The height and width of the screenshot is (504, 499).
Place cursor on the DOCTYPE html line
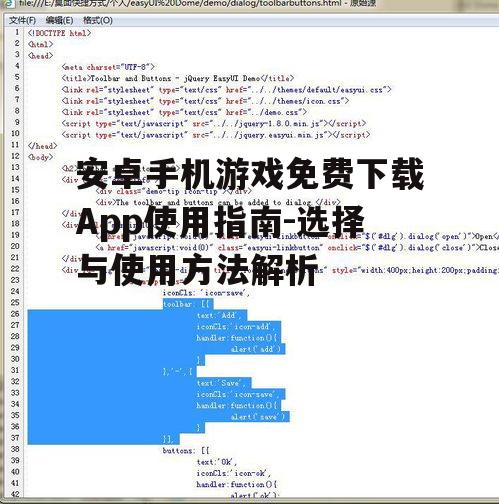(x=59, y=33)
